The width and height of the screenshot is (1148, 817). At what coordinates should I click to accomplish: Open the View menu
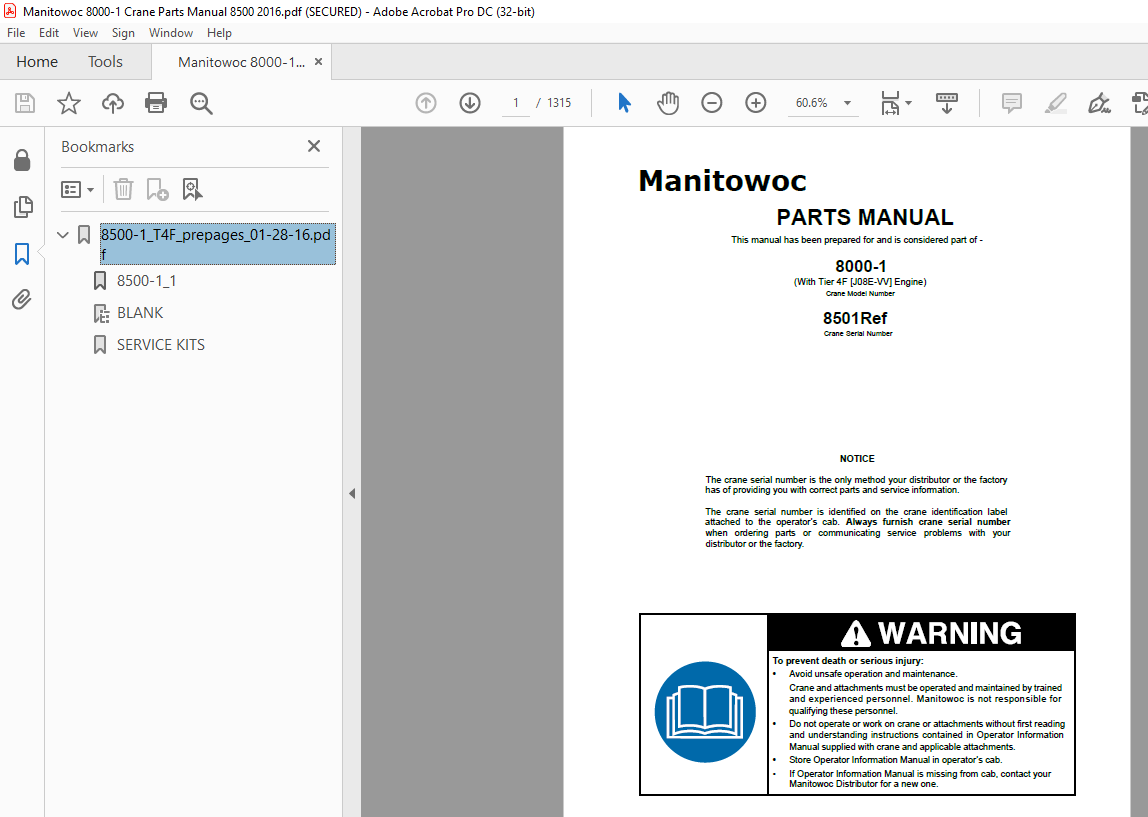(x=85, y=33)
